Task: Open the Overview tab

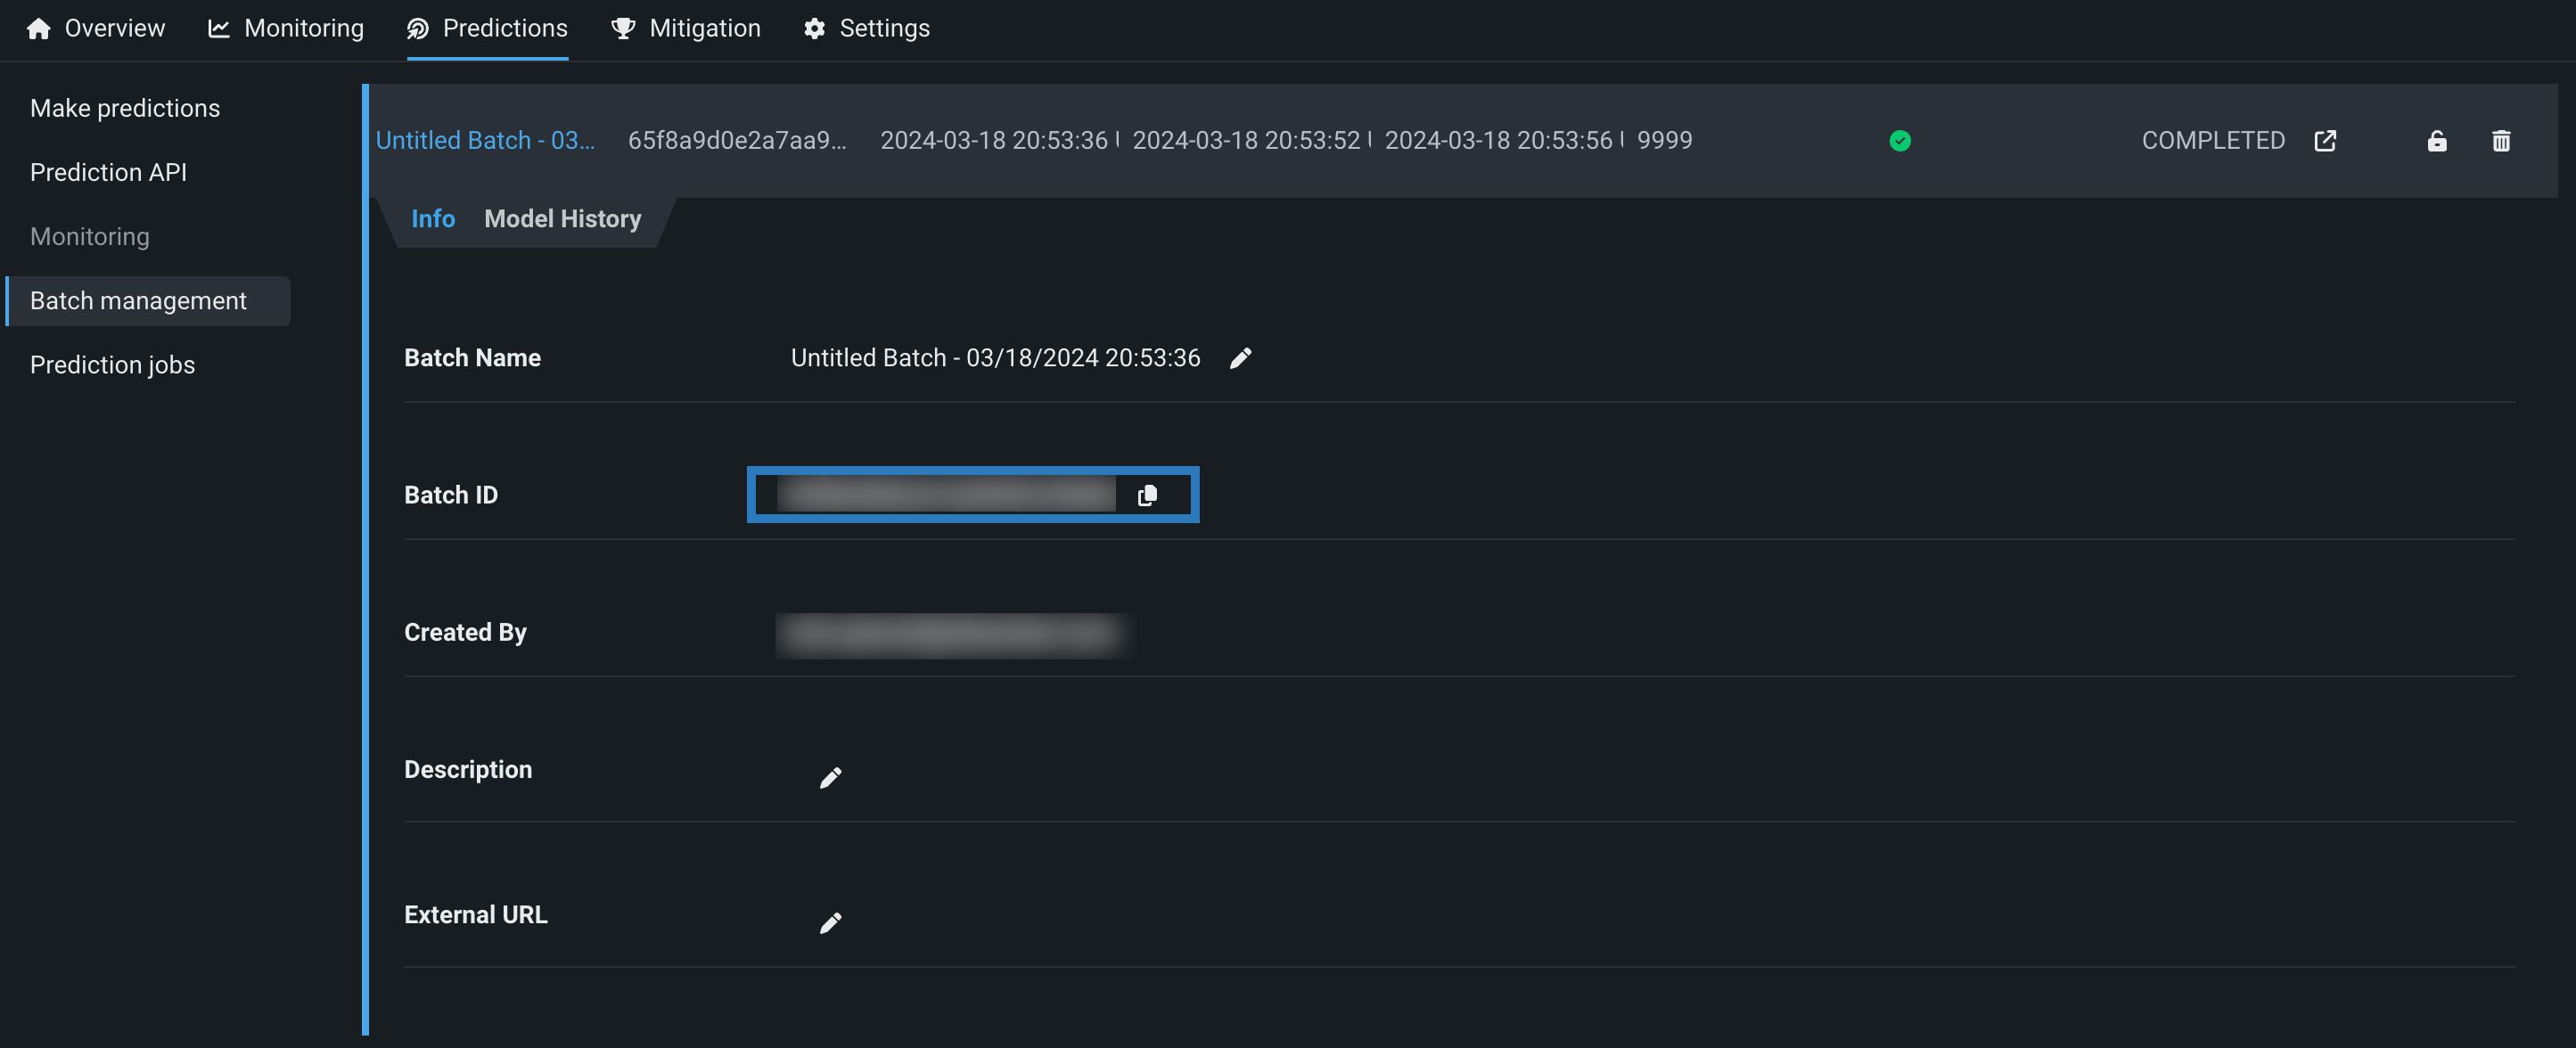Action: pyautogui.click(x=95, y=28)
